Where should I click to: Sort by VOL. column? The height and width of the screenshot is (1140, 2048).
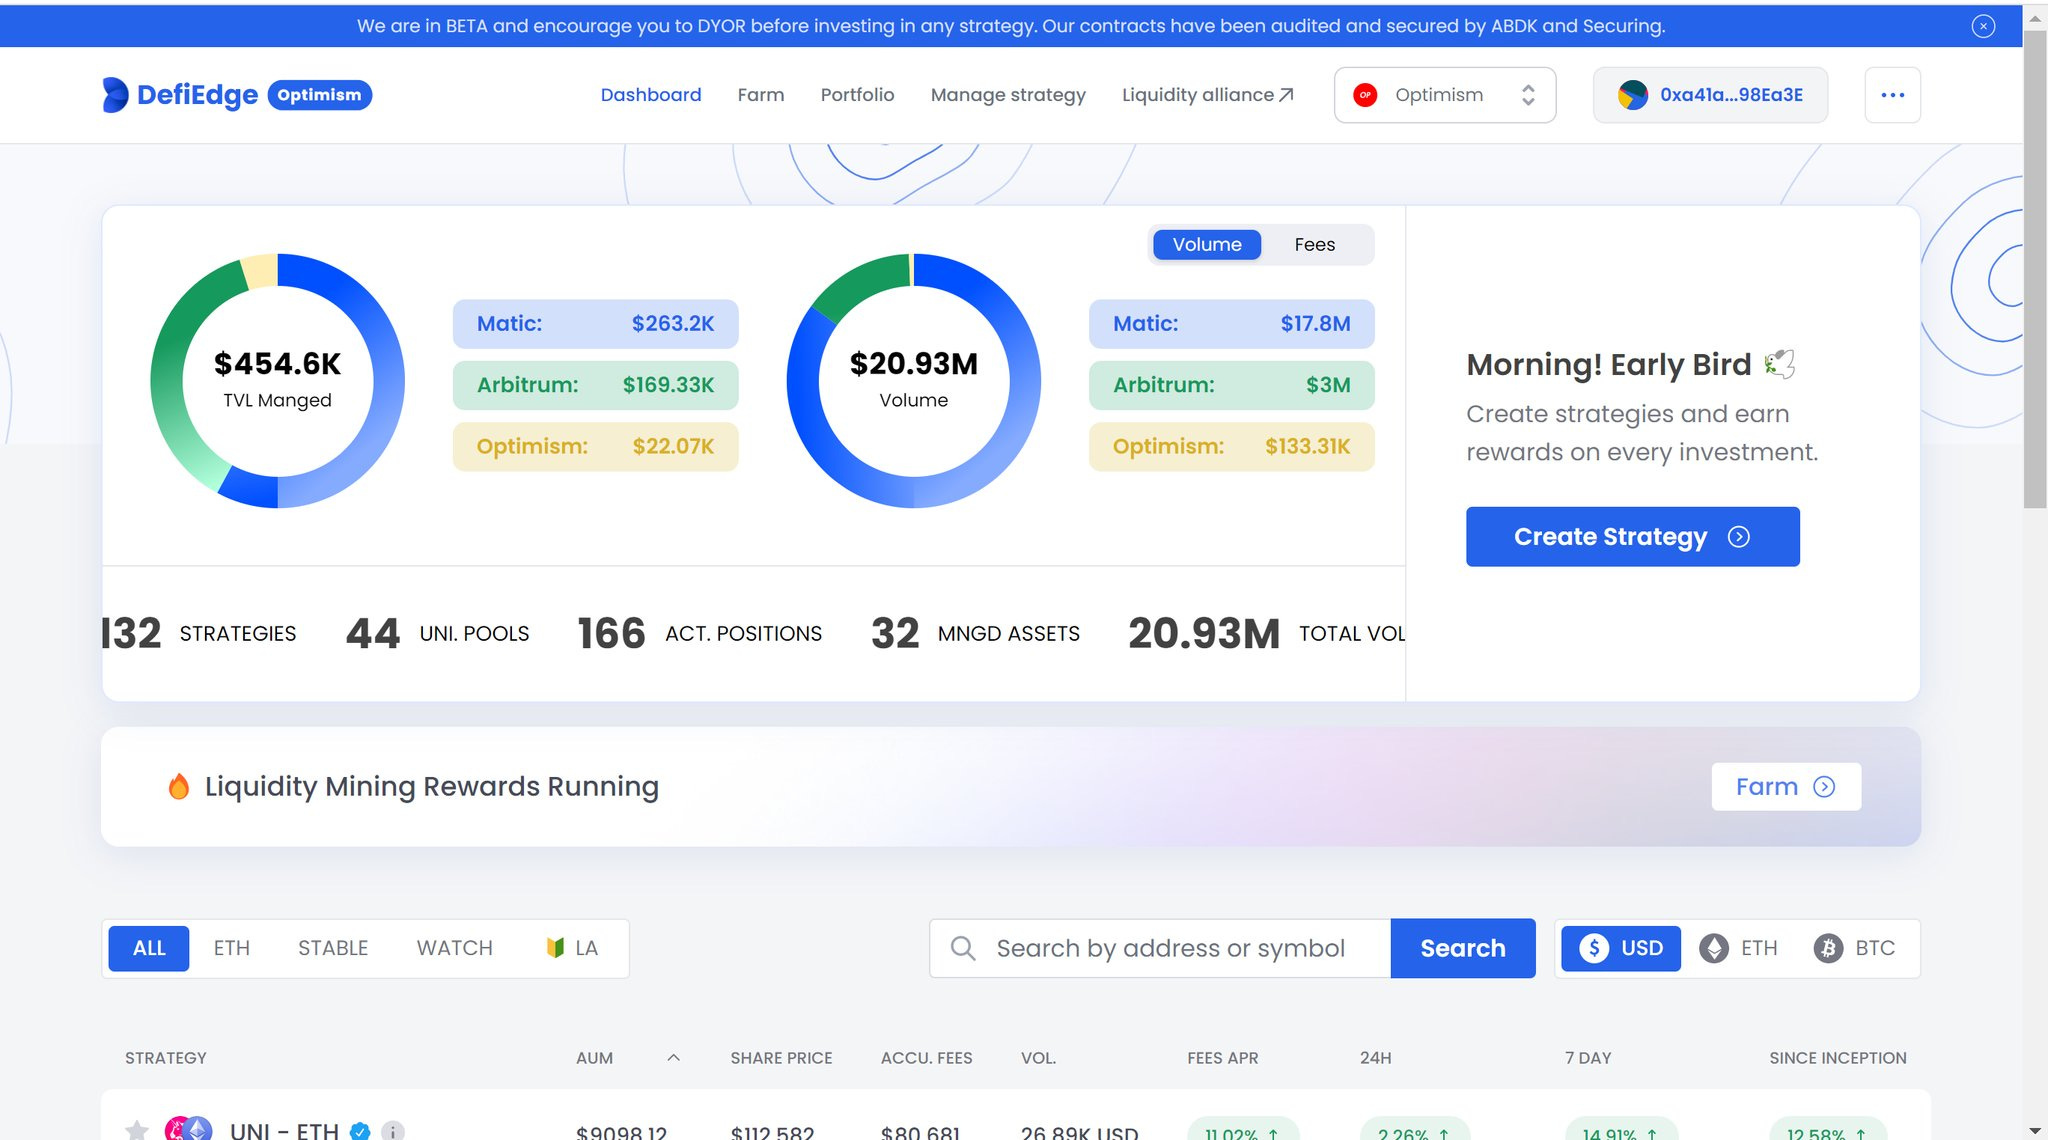1038,1058
